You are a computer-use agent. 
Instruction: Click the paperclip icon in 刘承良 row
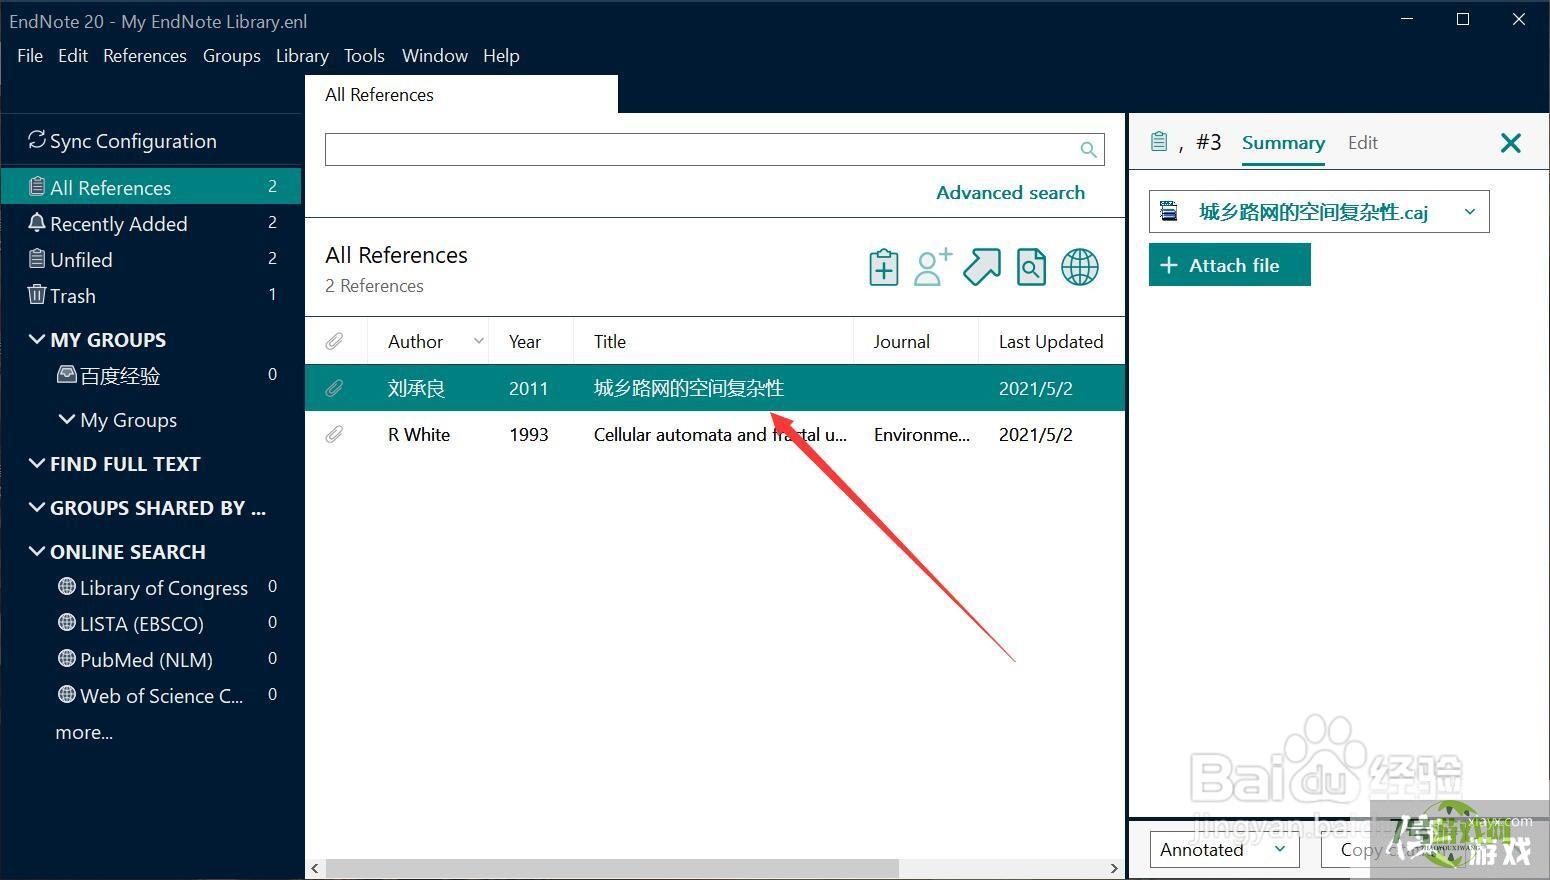[335, 388]
